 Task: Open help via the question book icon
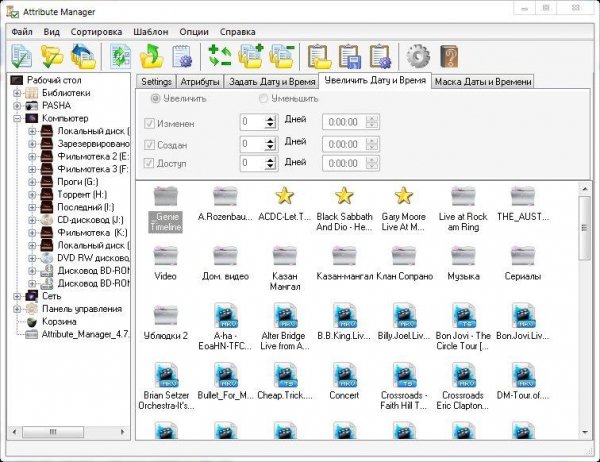pyautogui.click(x=449, y=57)
